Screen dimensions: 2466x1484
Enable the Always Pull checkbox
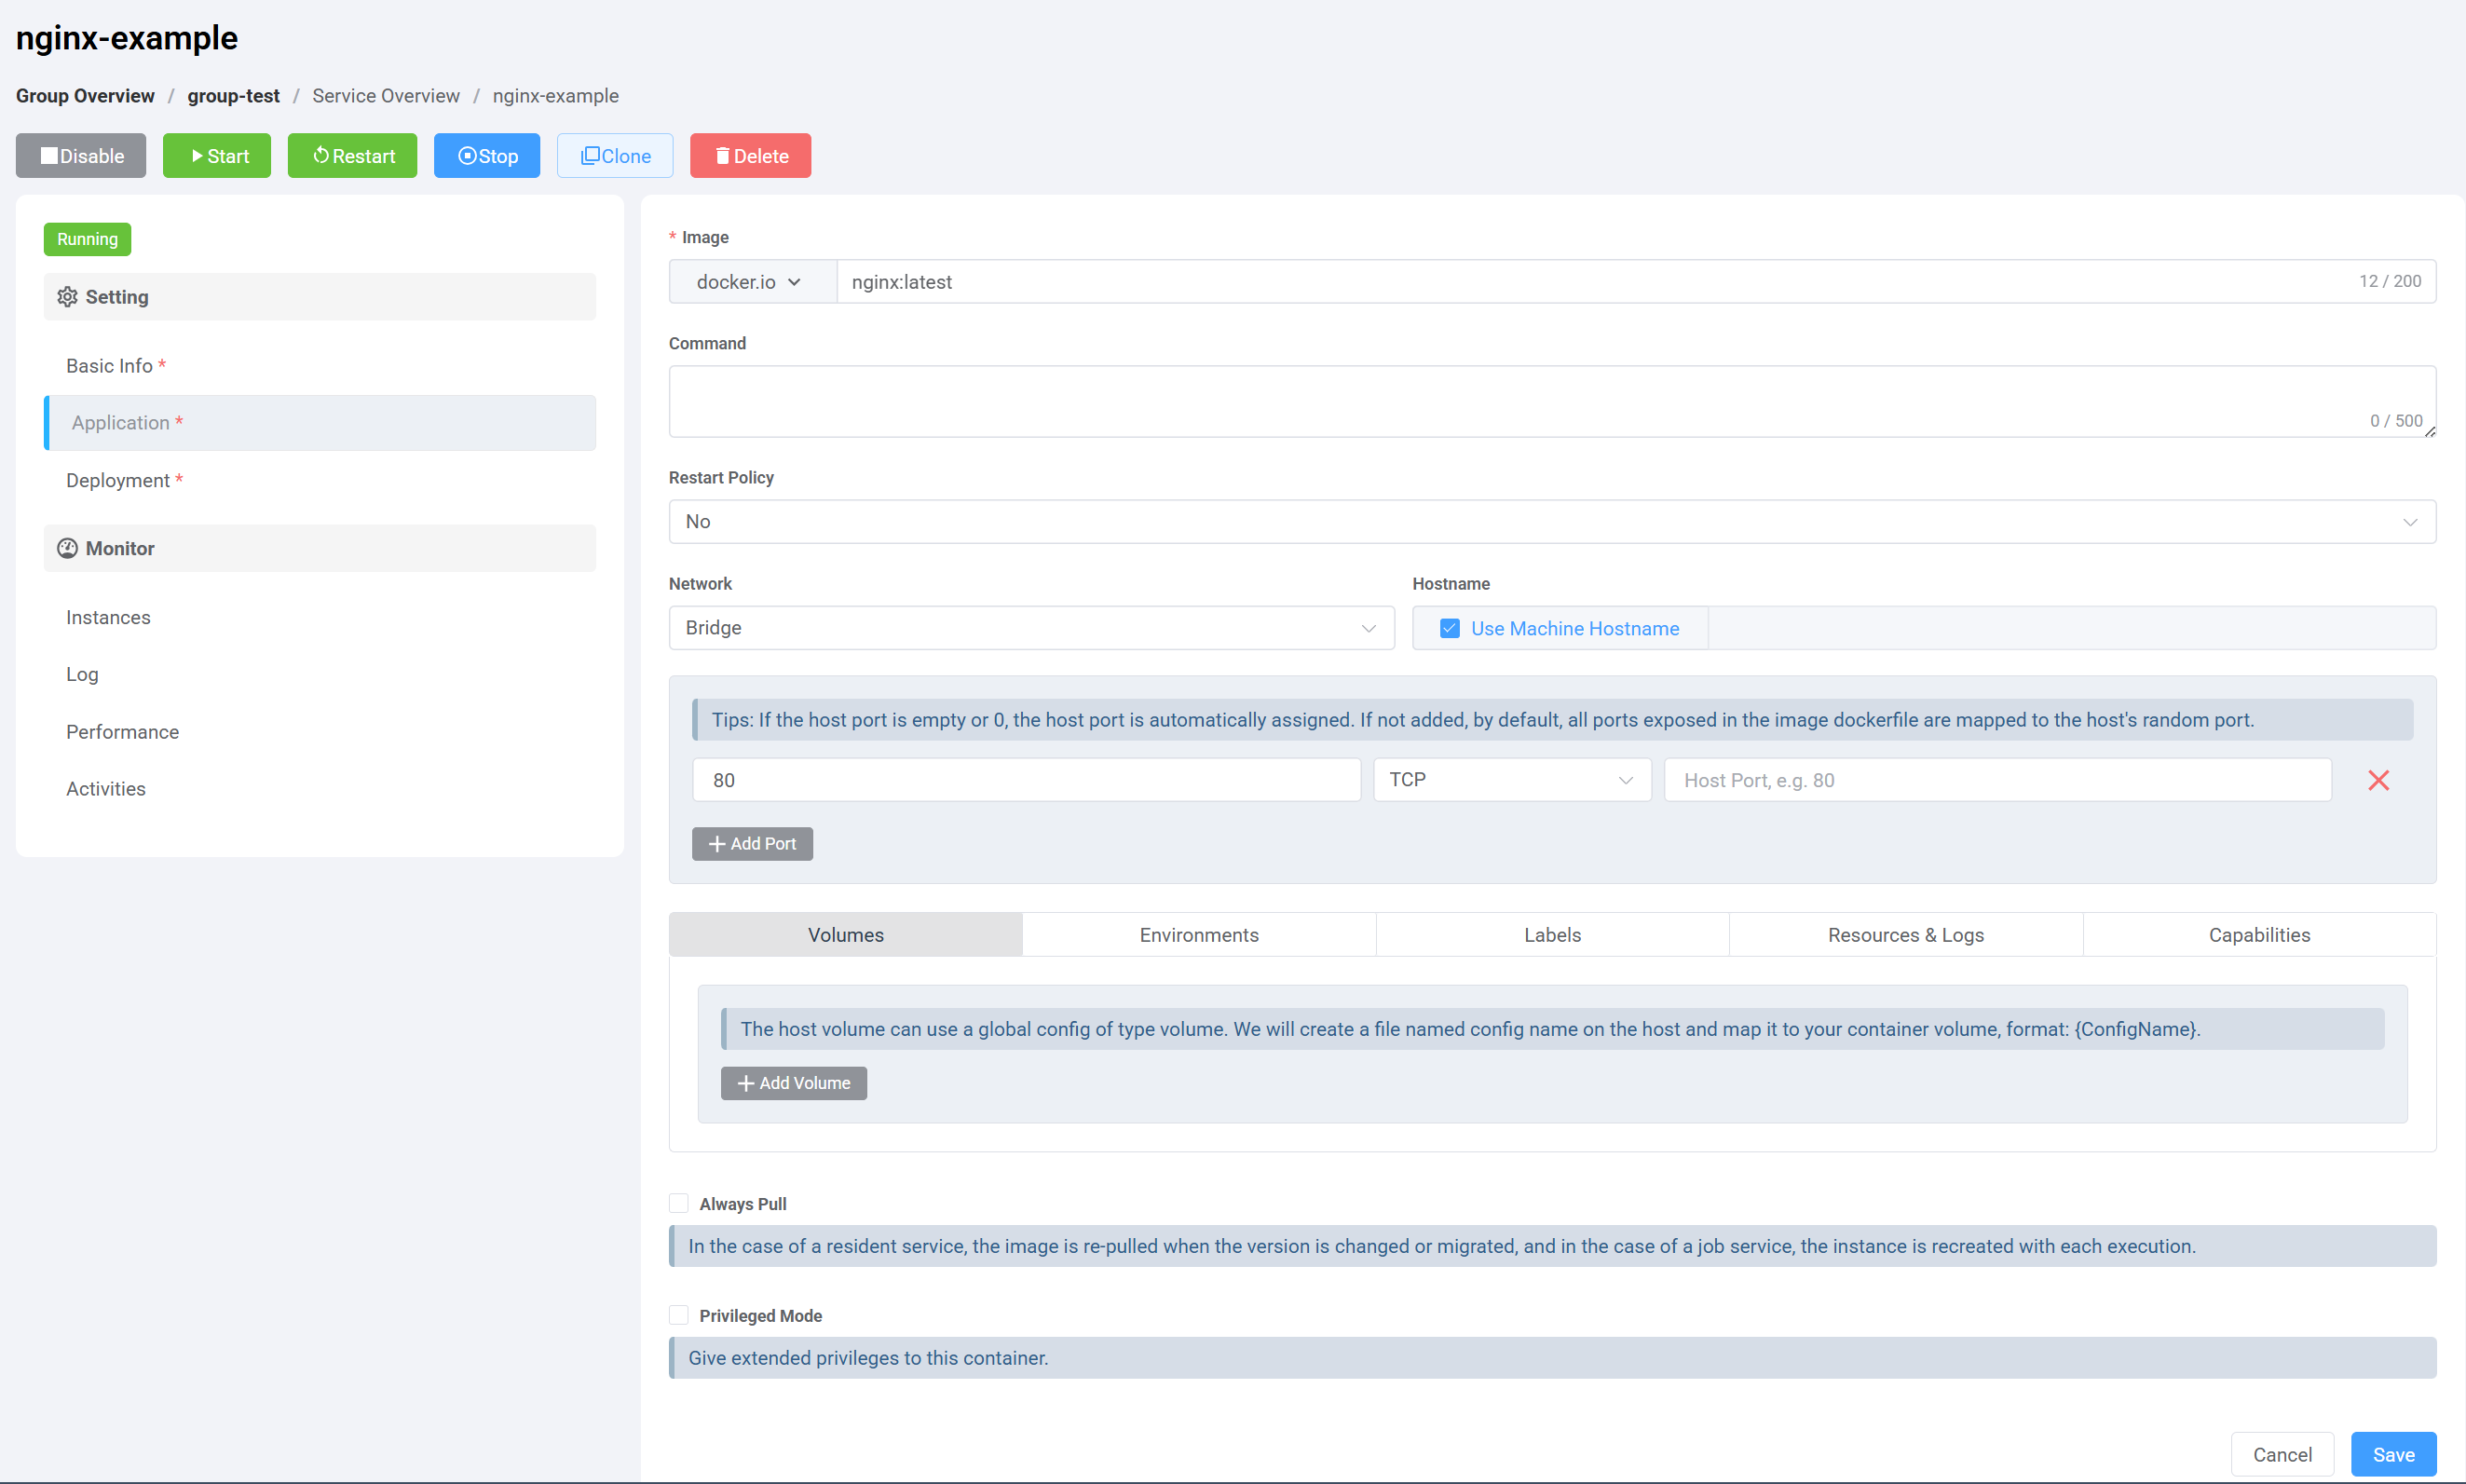pyautogui.click(x=679, y=1203)
